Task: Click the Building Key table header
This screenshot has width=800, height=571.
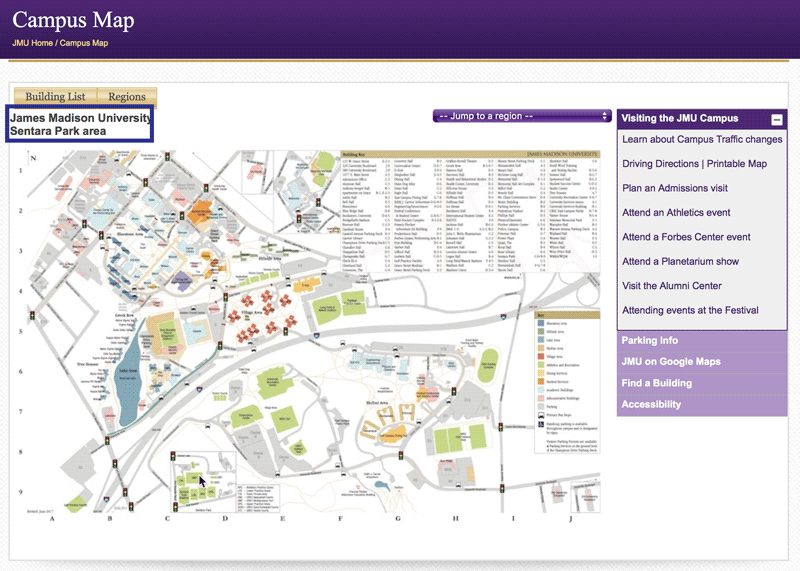Action: 353,155
